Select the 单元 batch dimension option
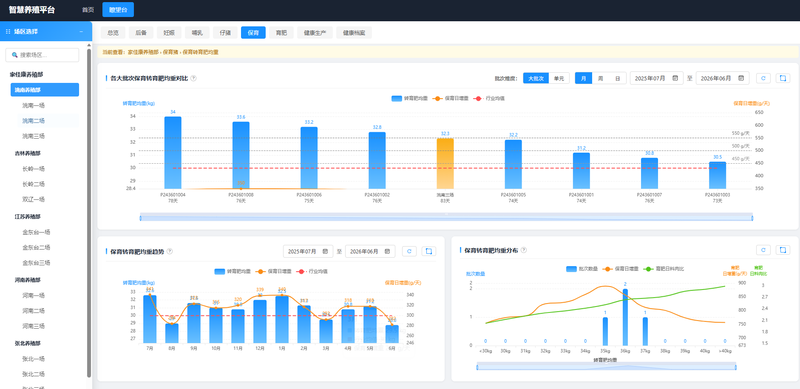 coord(559,78)
